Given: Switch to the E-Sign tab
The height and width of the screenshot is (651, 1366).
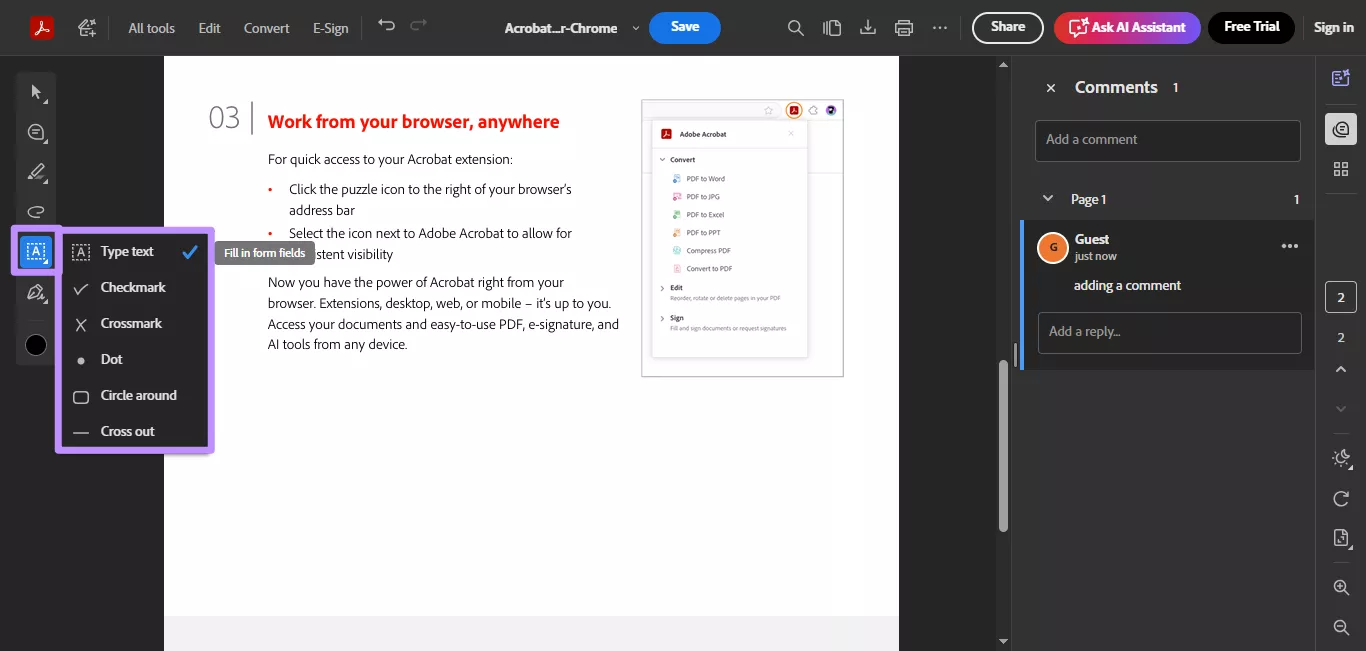Looking at the screenshot, I should point(330,28).
